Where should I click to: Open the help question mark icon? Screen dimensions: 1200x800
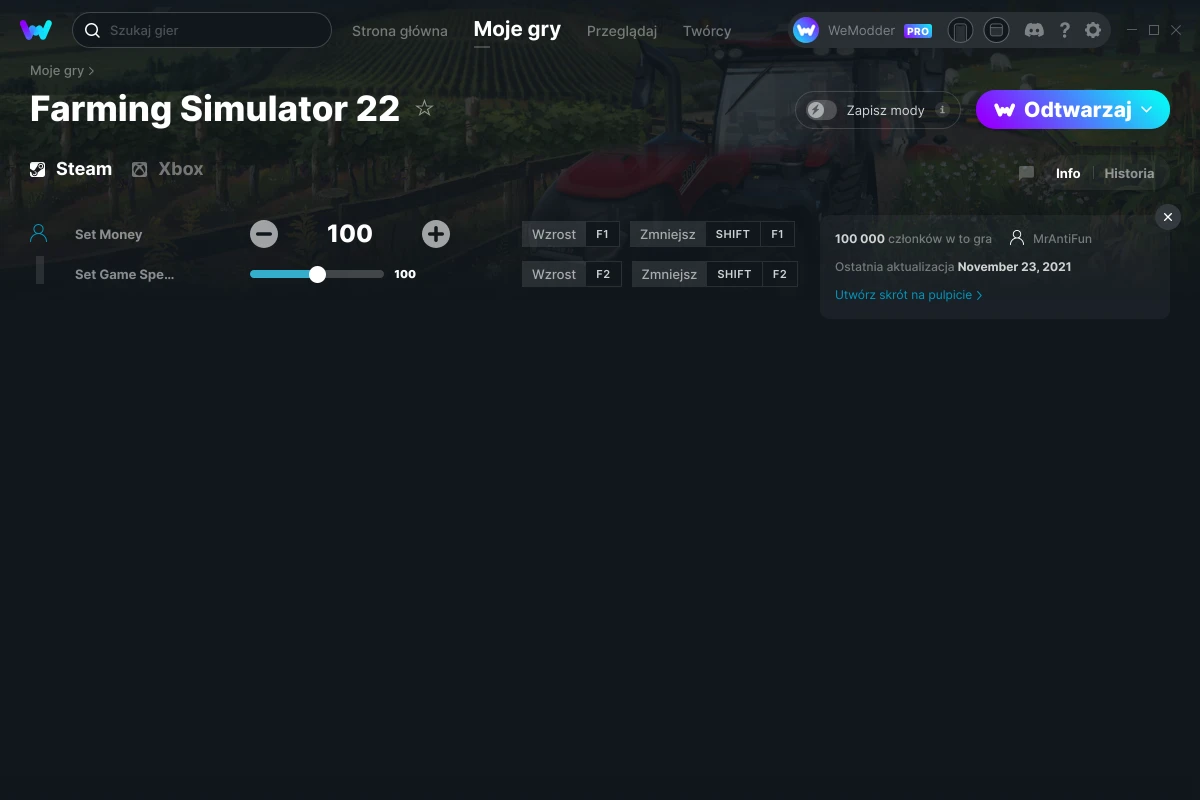tap(1064, 30)
